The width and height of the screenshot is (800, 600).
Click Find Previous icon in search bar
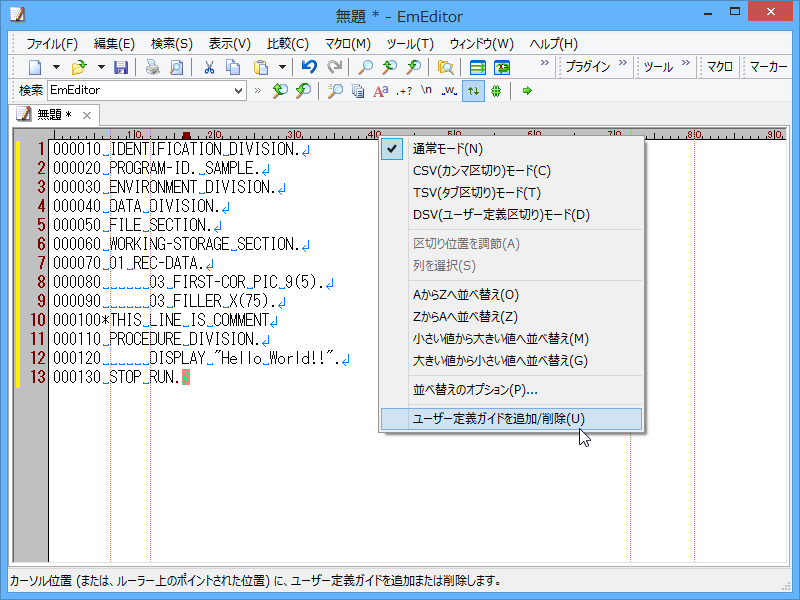pyautogui.click(x=280, y=91)
